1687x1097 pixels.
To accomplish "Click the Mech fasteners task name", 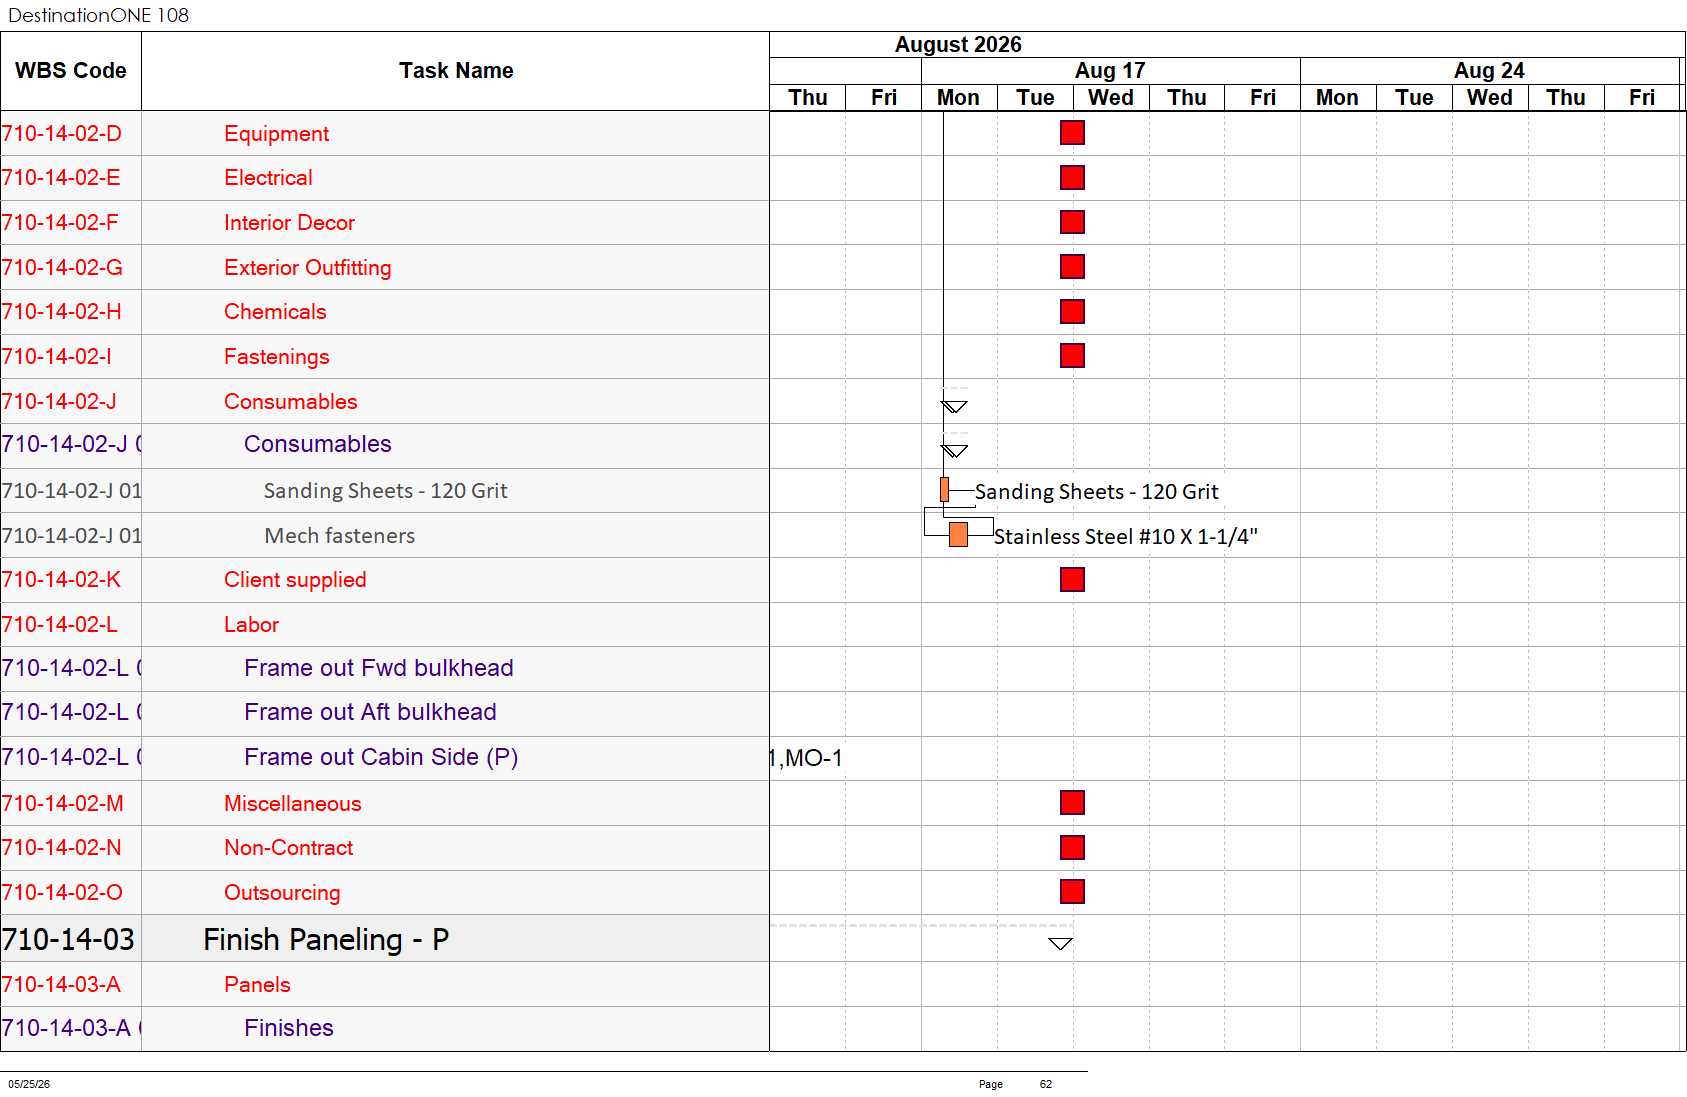I will tap(339, 536).
